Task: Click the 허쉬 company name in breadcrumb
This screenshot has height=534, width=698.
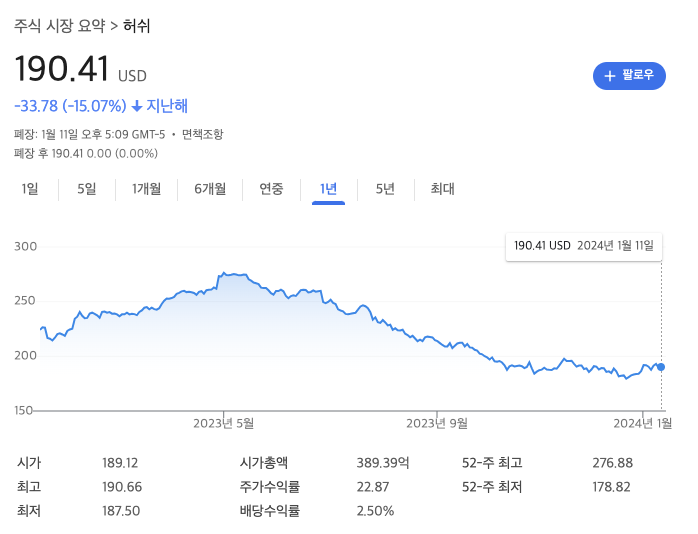Action: click(x=137, y=26)
